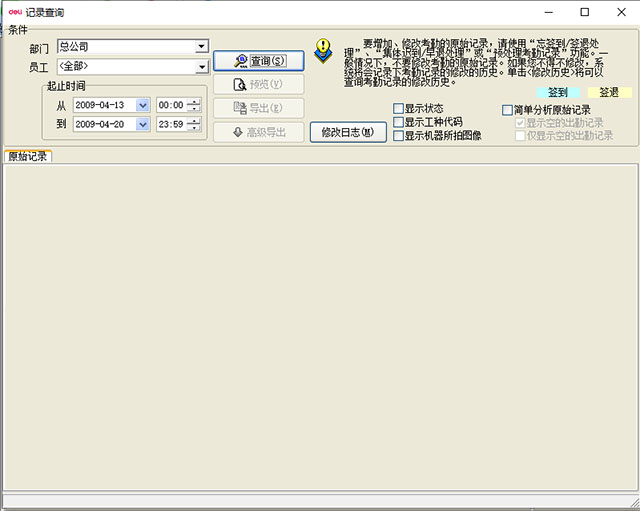
Task: Open the start date 2009-04-13 calendar dropdown
Action: (143, 105)
